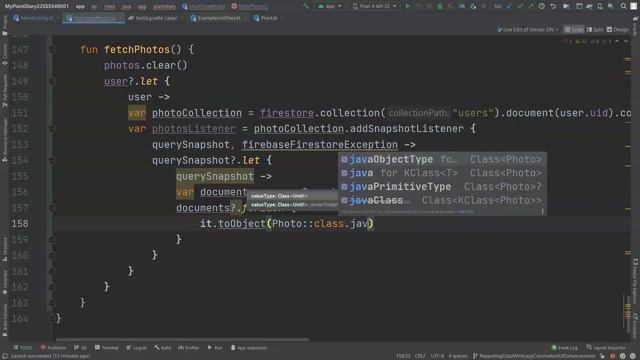Click plantdiary package breadcrumb
Screen dimensions: 640x360
click(164, 6)
